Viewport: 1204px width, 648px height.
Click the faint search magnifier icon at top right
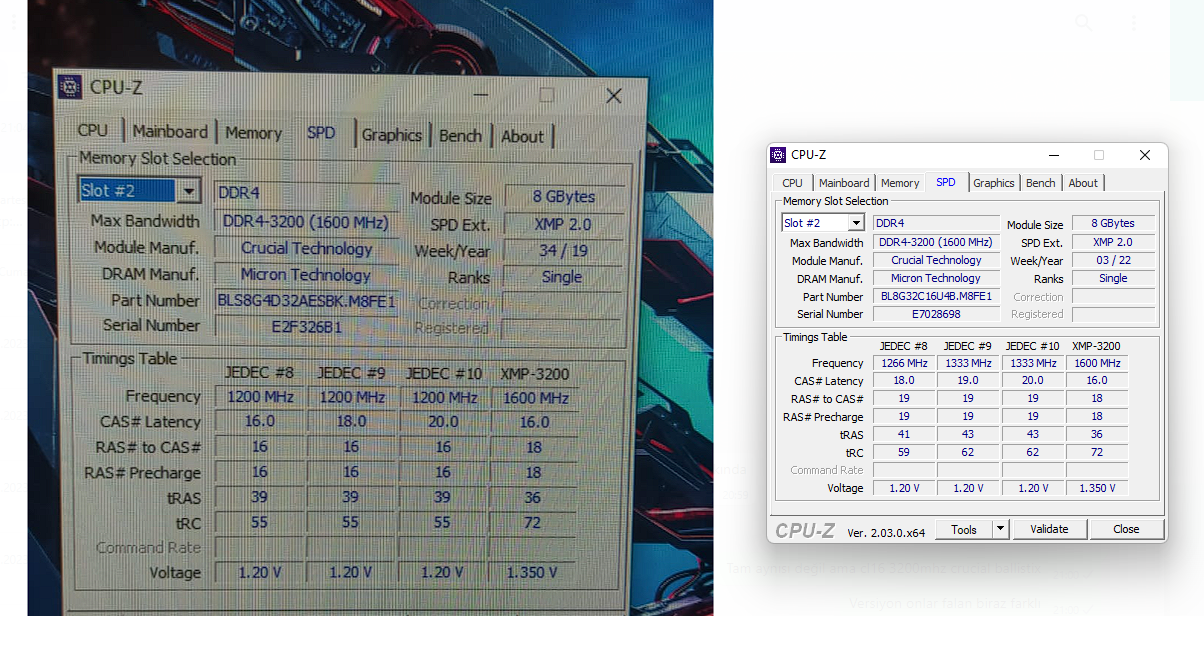(1084, 22)
